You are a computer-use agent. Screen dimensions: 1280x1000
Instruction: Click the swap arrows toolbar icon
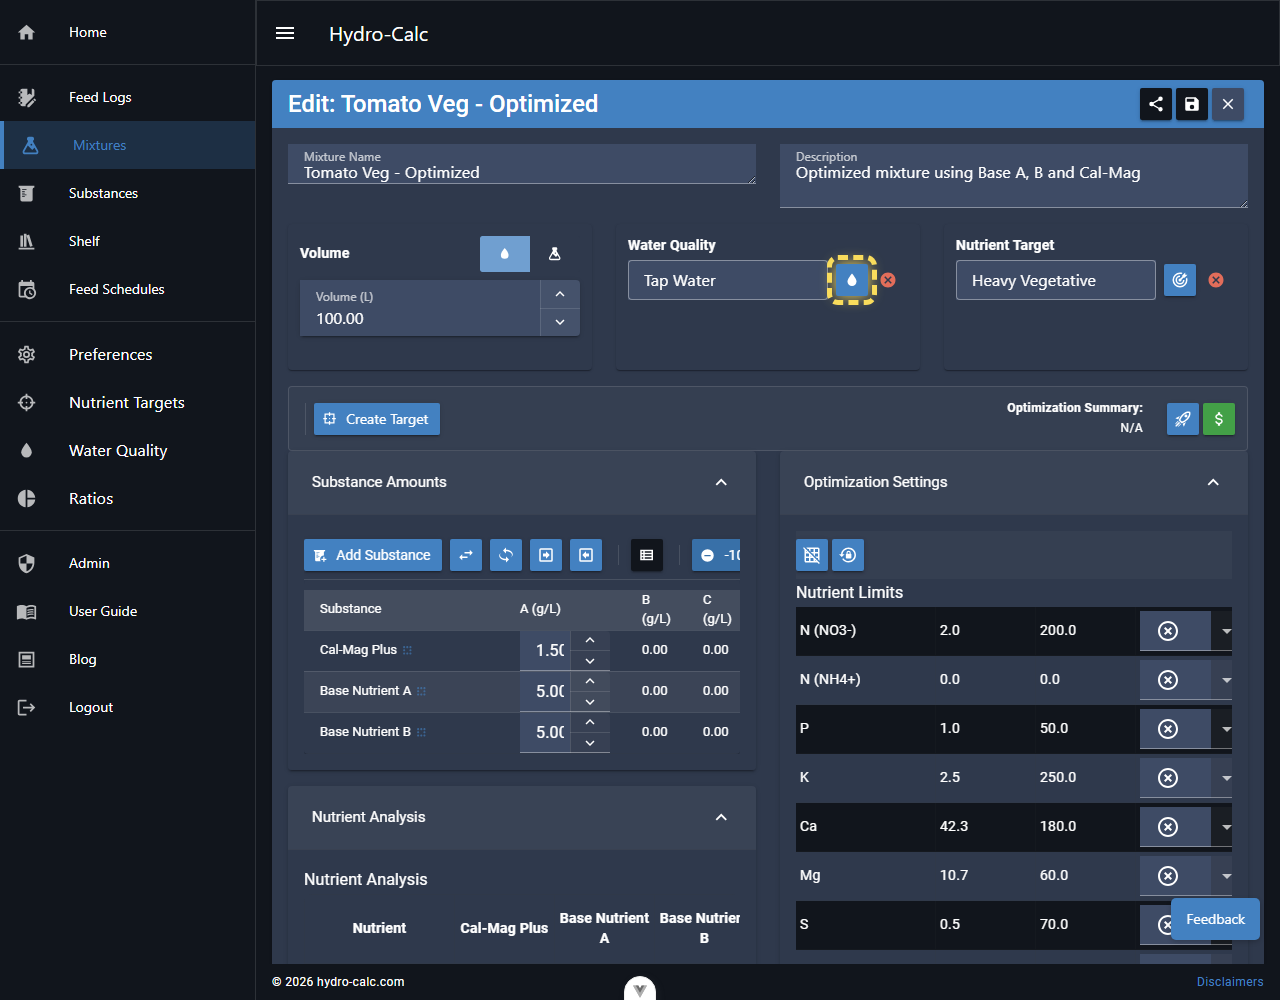click(x=466, y=555)
